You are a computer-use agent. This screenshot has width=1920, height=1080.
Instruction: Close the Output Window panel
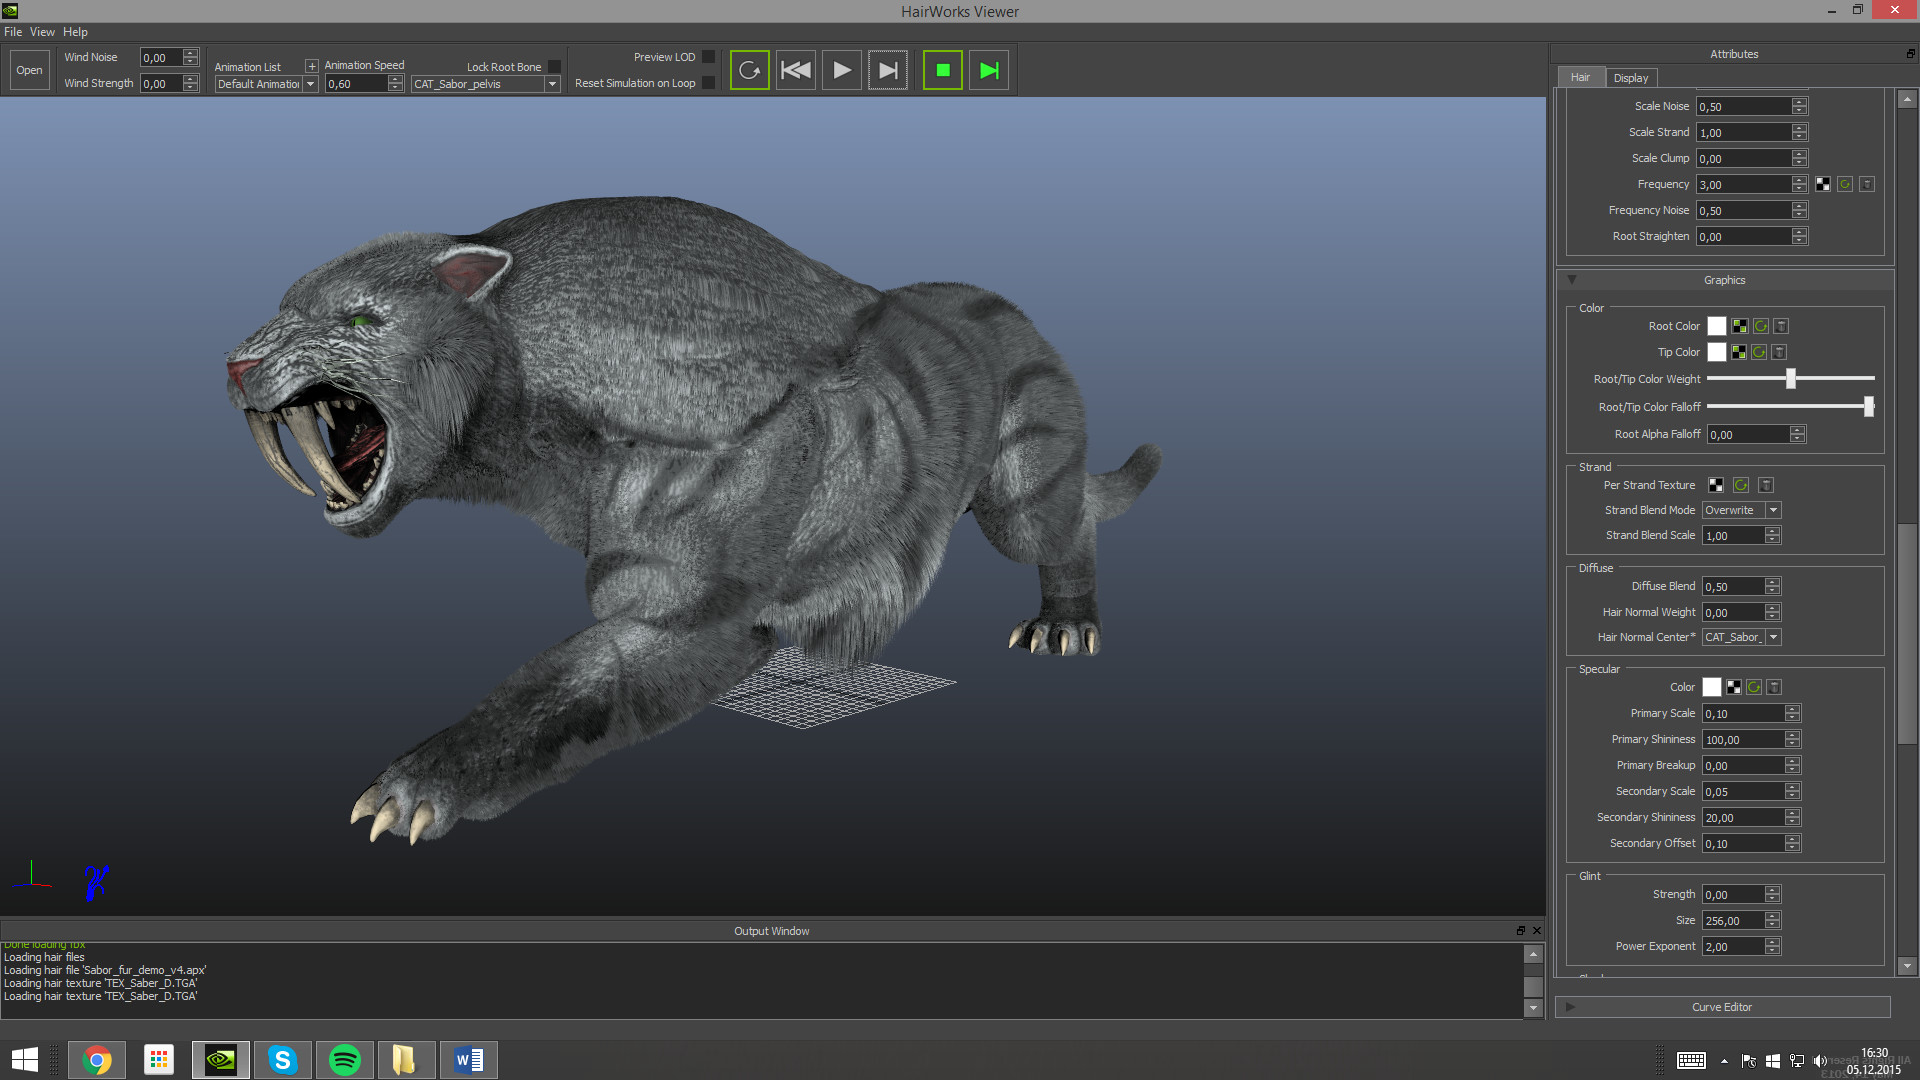coord(1536,930)
